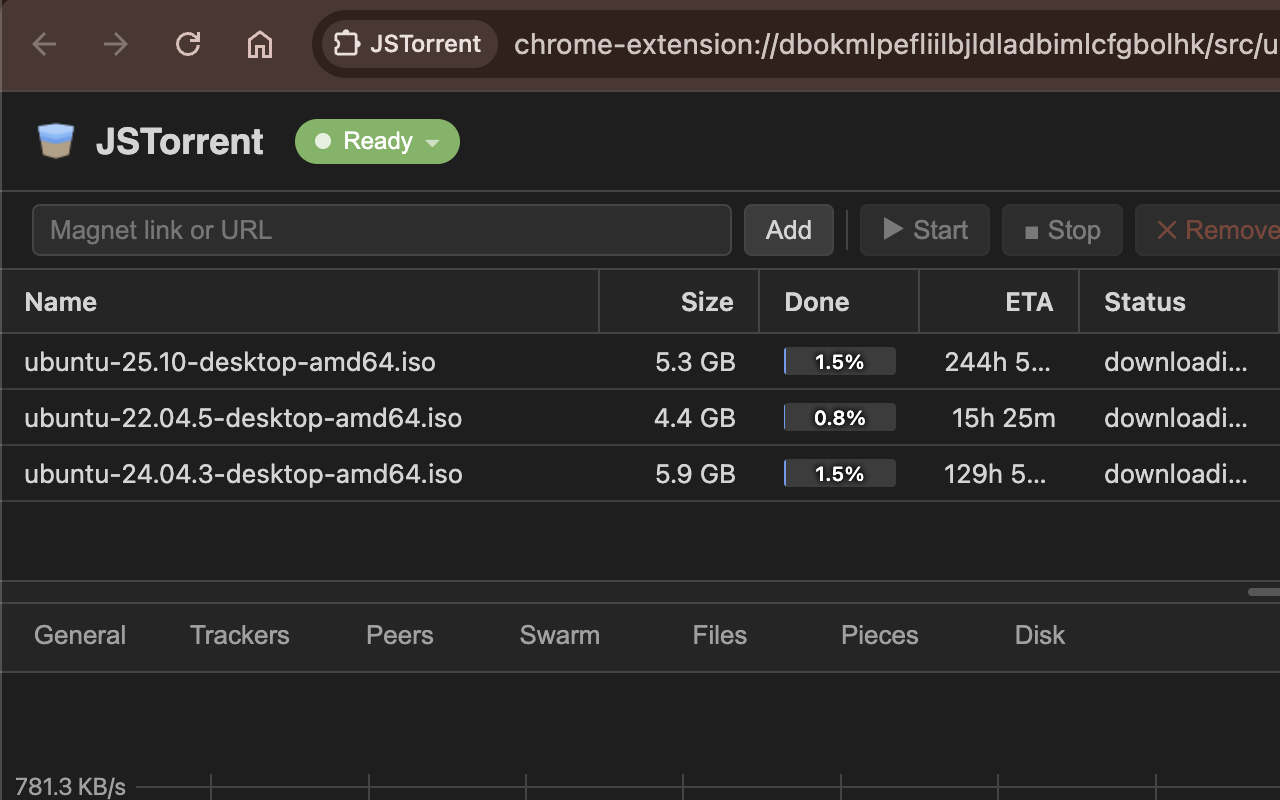1280x800 pixels.
Task: Click the JSTorrent extension puzzle icon
Action: 347,44
